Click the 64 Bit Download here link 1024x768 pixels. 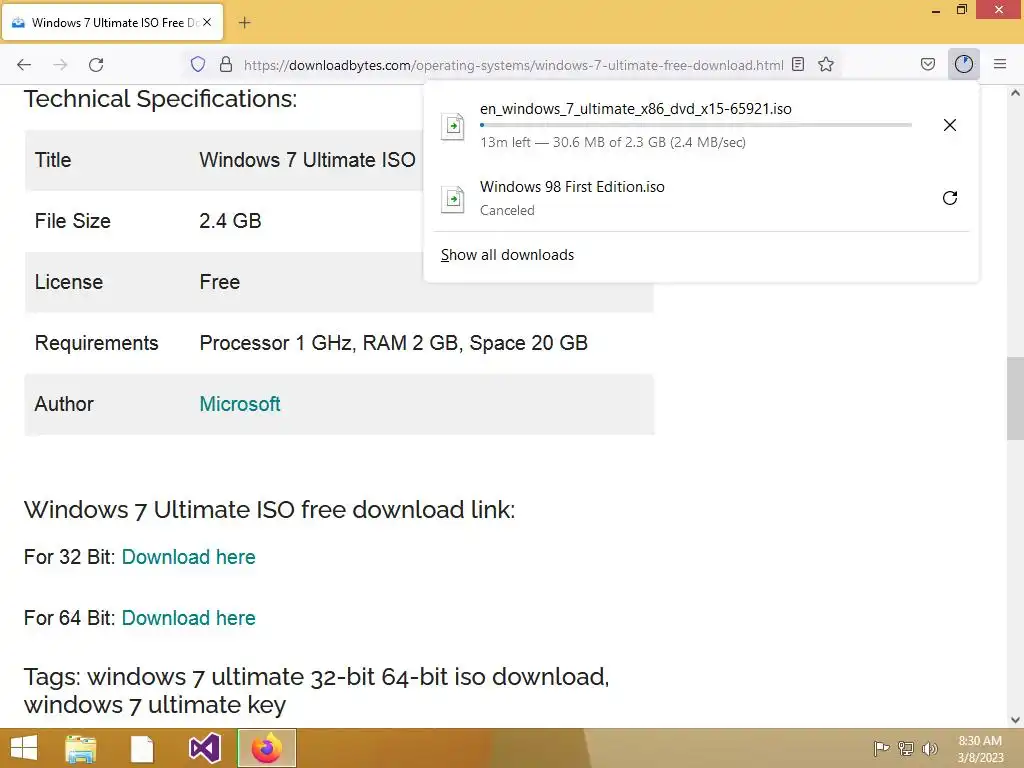pos(188,618)
